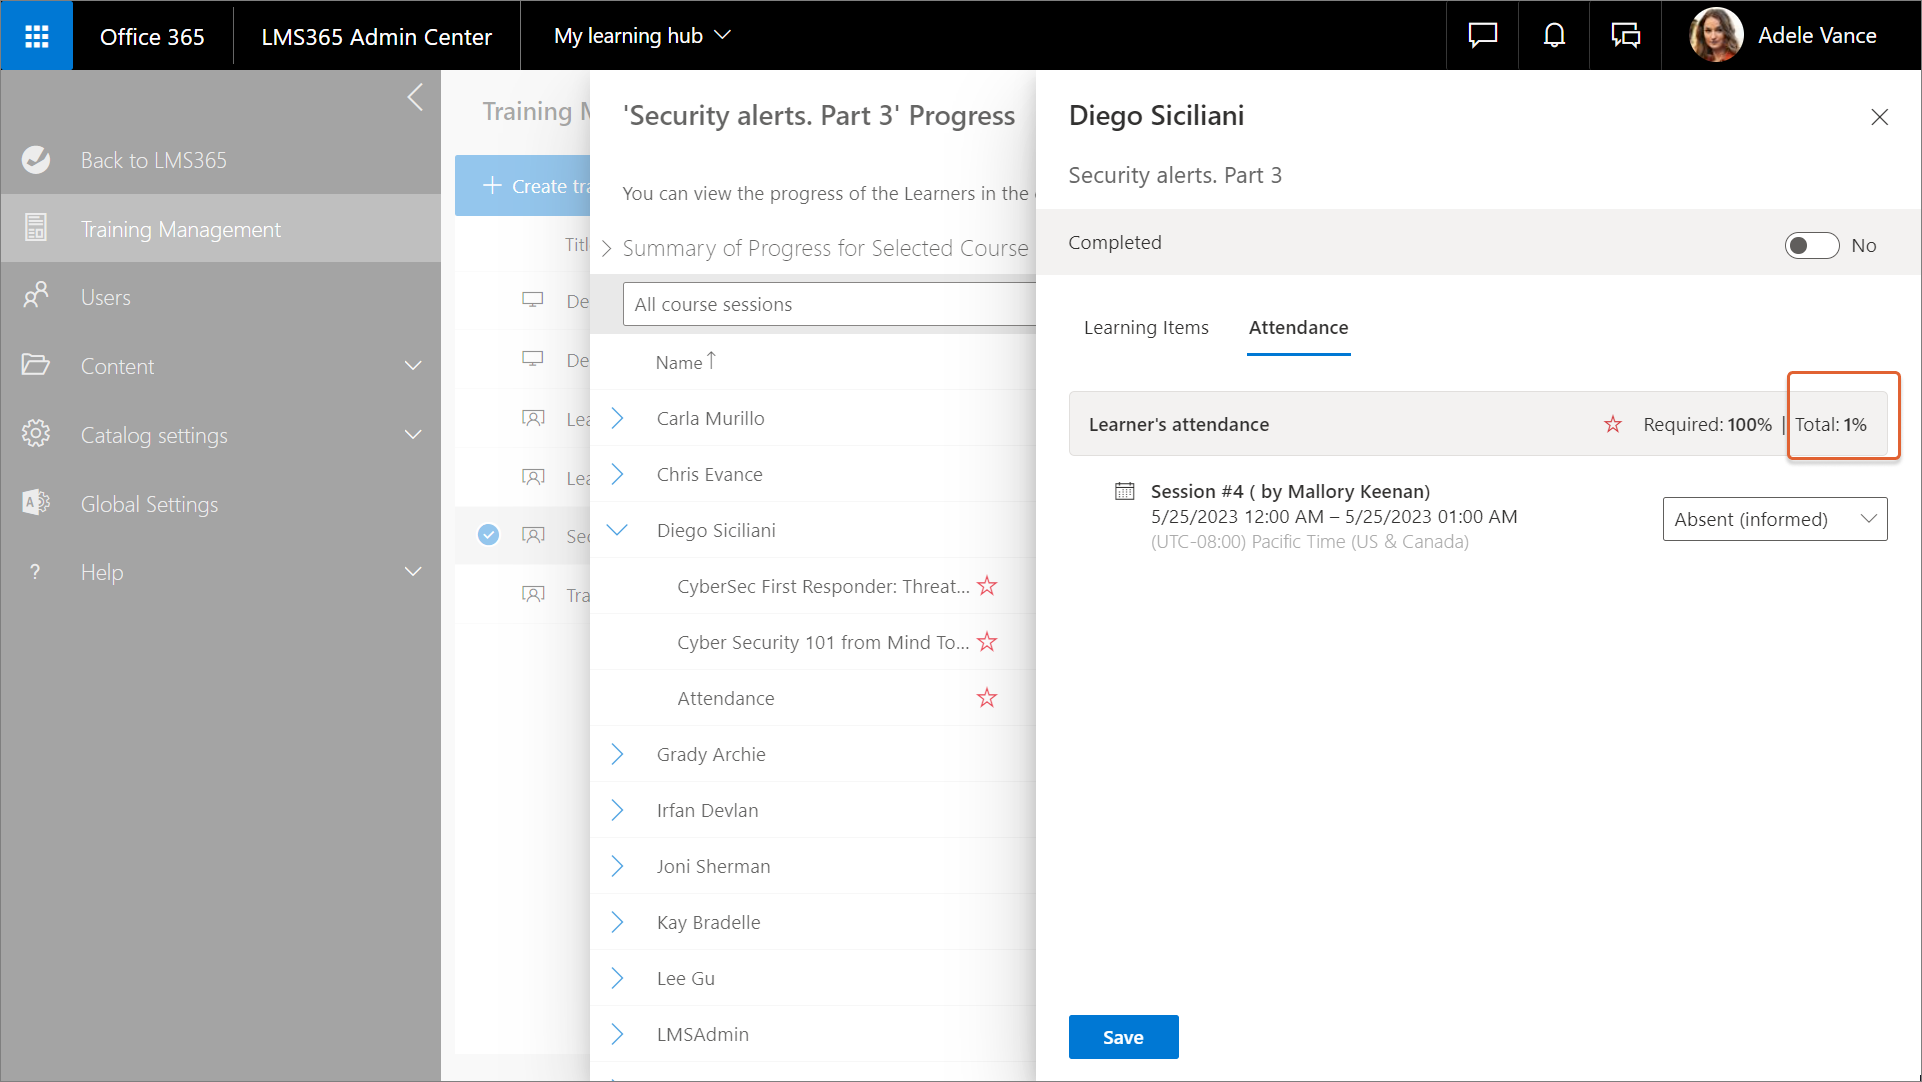Click the chat message icon in header
1922x1082 pixels.
(x=1482, y=36)
